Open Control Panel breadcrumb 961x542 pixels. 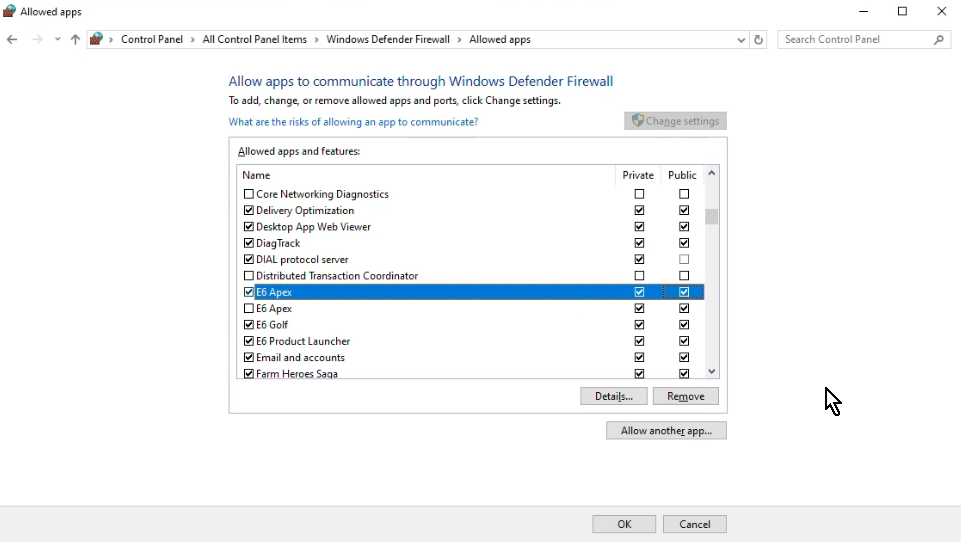152,39
